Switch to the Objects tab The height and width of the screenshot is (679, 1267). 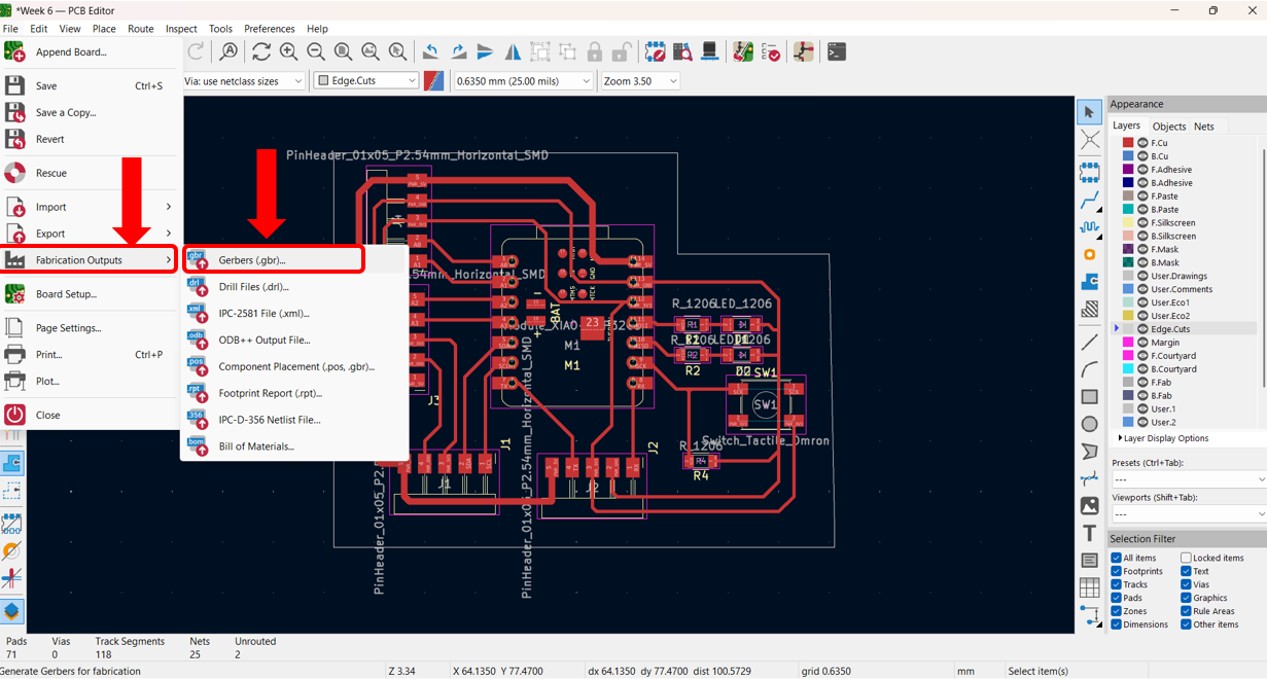[1168, 126]
